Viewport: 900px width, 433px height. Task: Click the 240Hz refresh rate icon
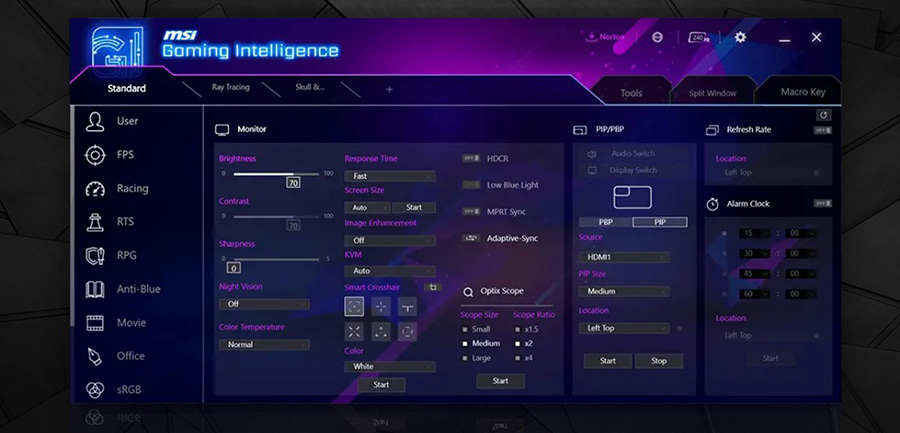(699, 37)
